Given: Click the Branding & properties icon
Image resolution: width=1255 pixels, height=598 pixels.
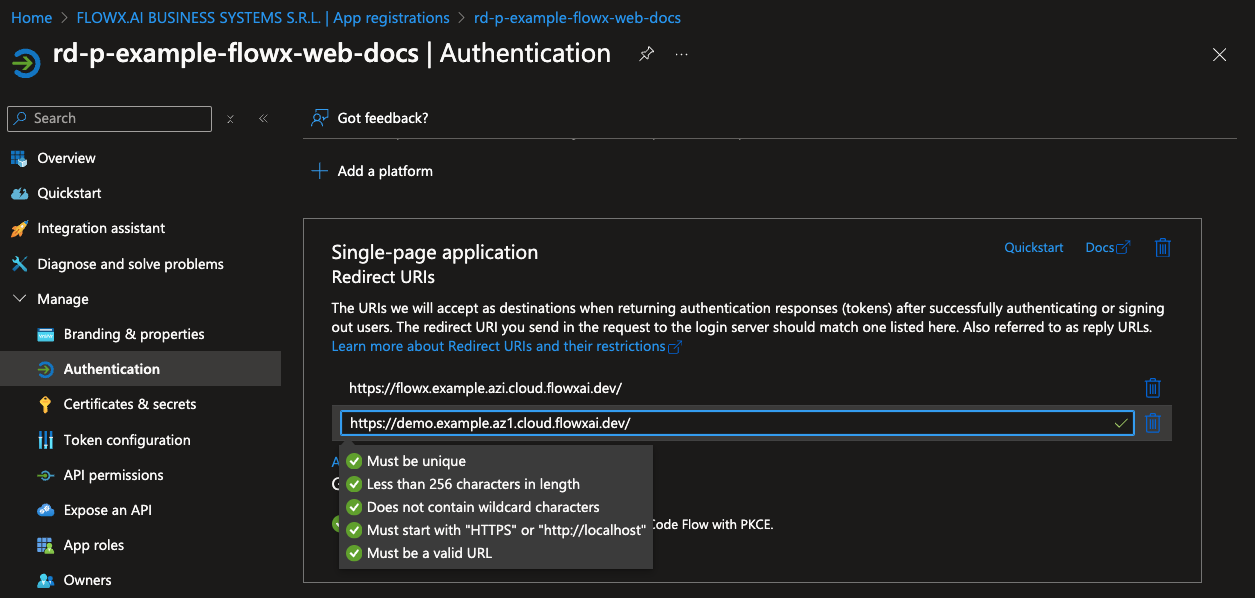Looking at the screenshot, I should tap(45, 334).
